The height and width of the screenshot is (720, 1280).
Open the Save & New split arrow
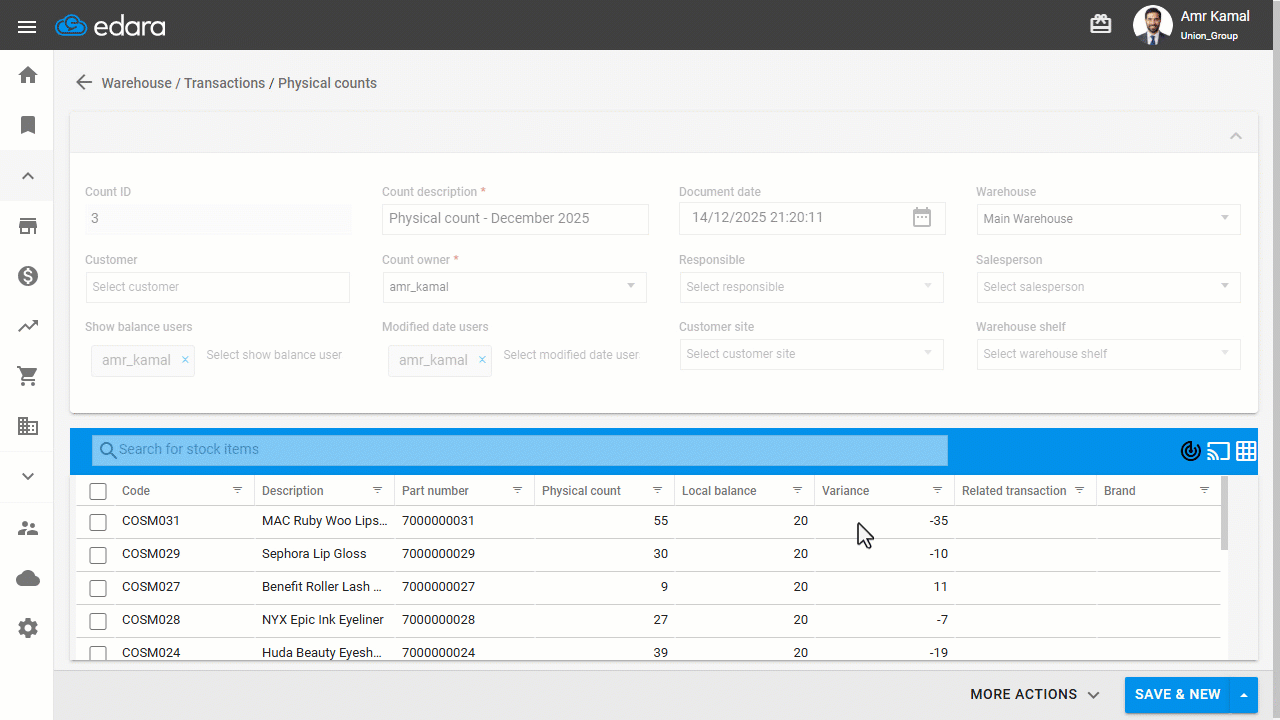click(x=1244, y=695)
